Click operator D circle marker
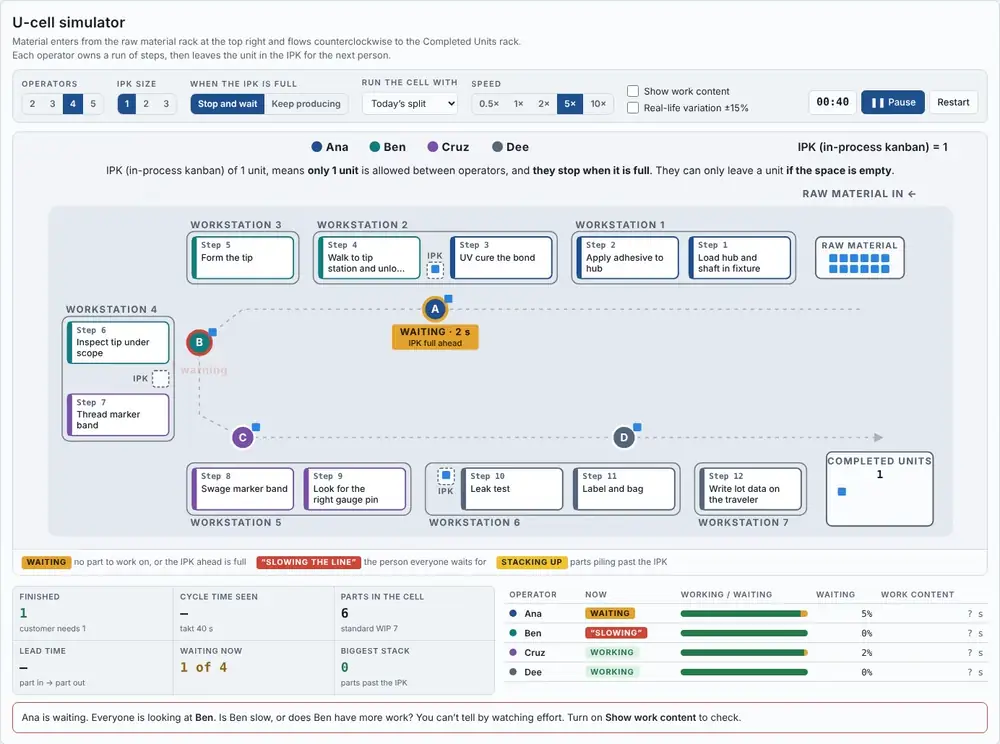1000x744 pixels. click(x=624, y=437)
